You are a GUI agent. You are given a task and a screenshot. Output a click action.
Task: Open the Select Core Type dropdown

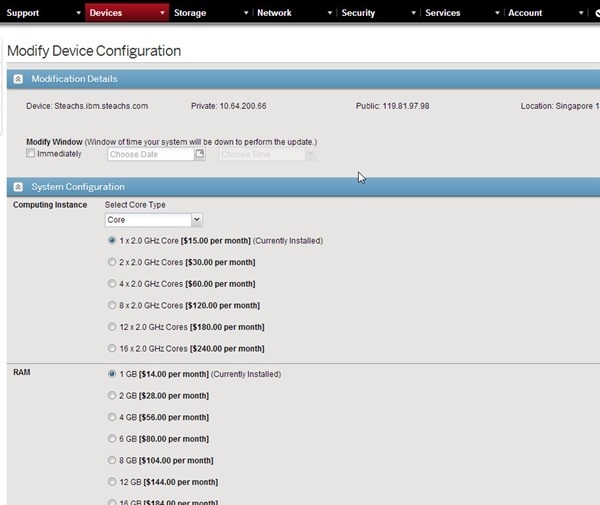point(154,220)
